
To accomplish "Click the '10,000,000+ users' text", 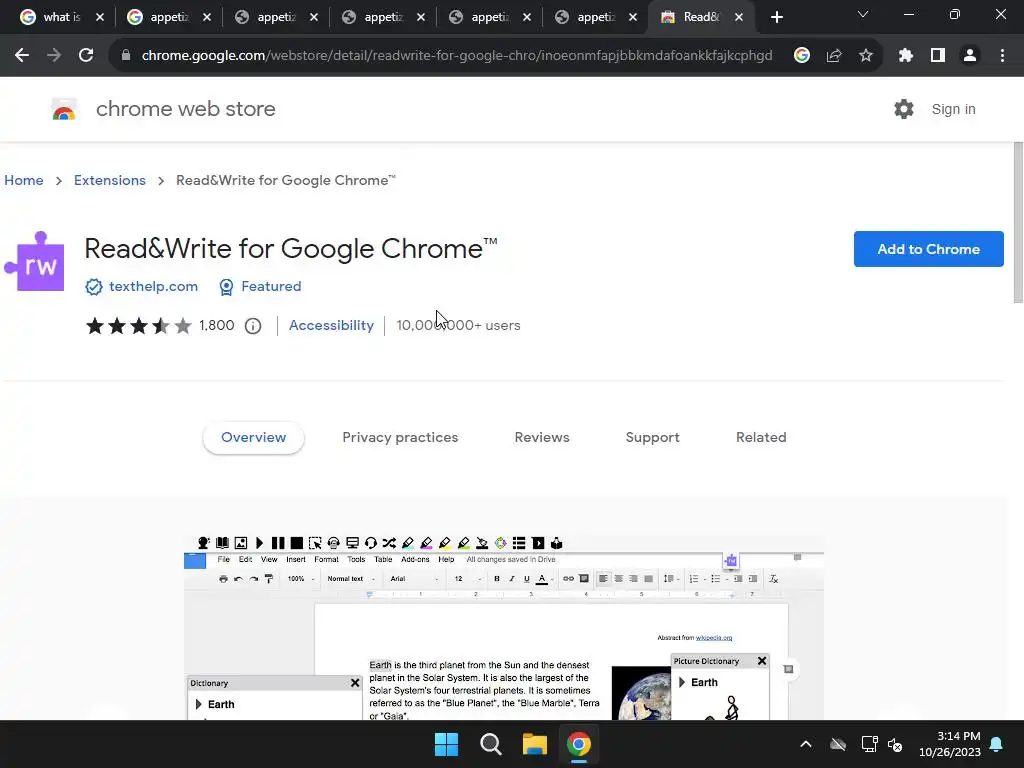I will click(x=458, y=325).
